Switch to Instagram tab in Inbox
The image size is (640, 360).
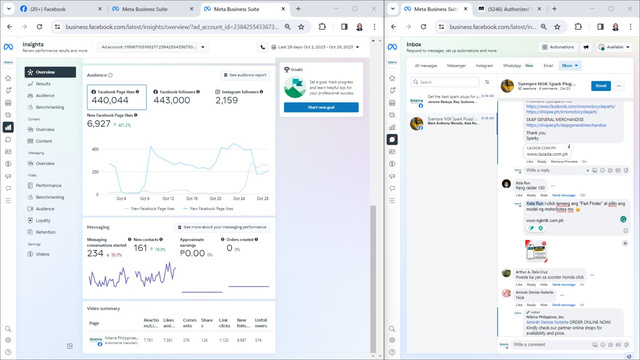point(484,66)
